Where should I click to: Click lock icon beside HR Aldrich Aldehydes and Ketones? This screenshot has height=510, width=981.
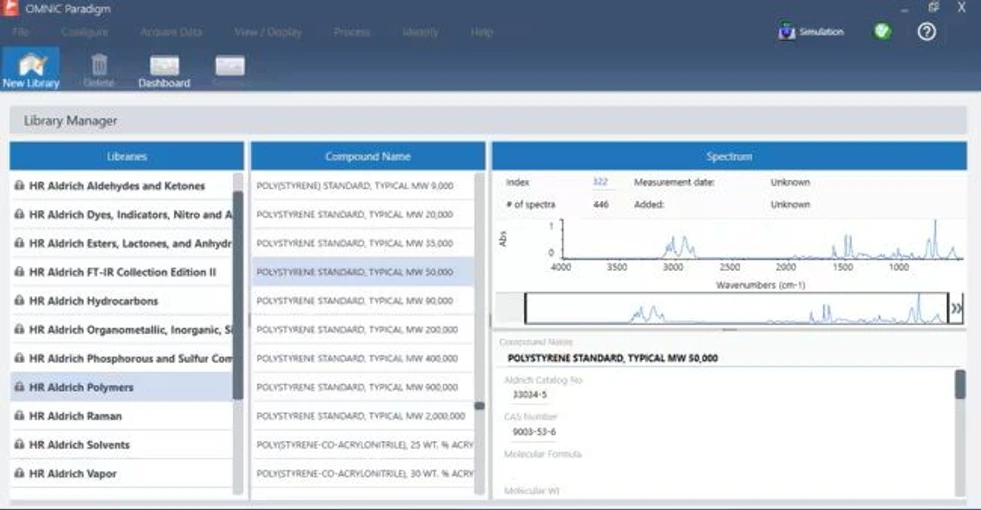click(x=19, y=185)
